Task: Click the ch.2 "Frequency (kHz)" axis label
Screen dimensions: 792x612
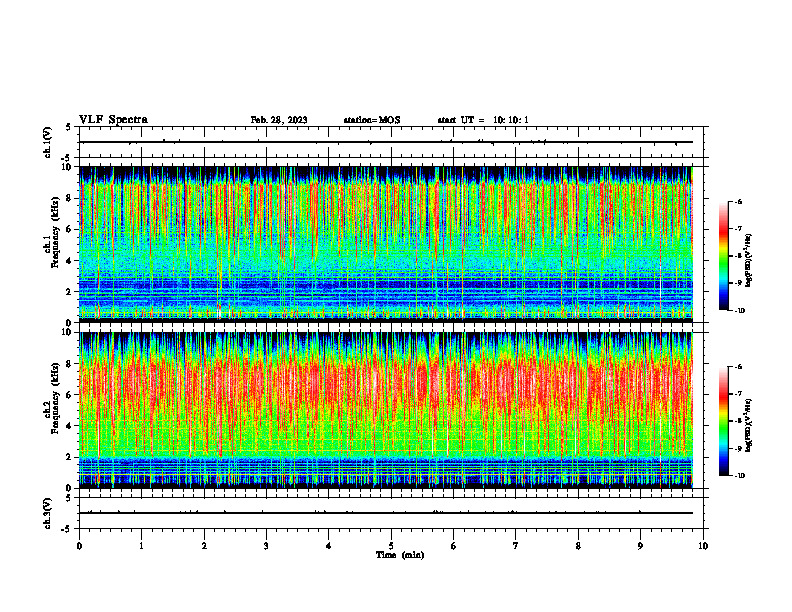Action: click(x=54, y=398)
